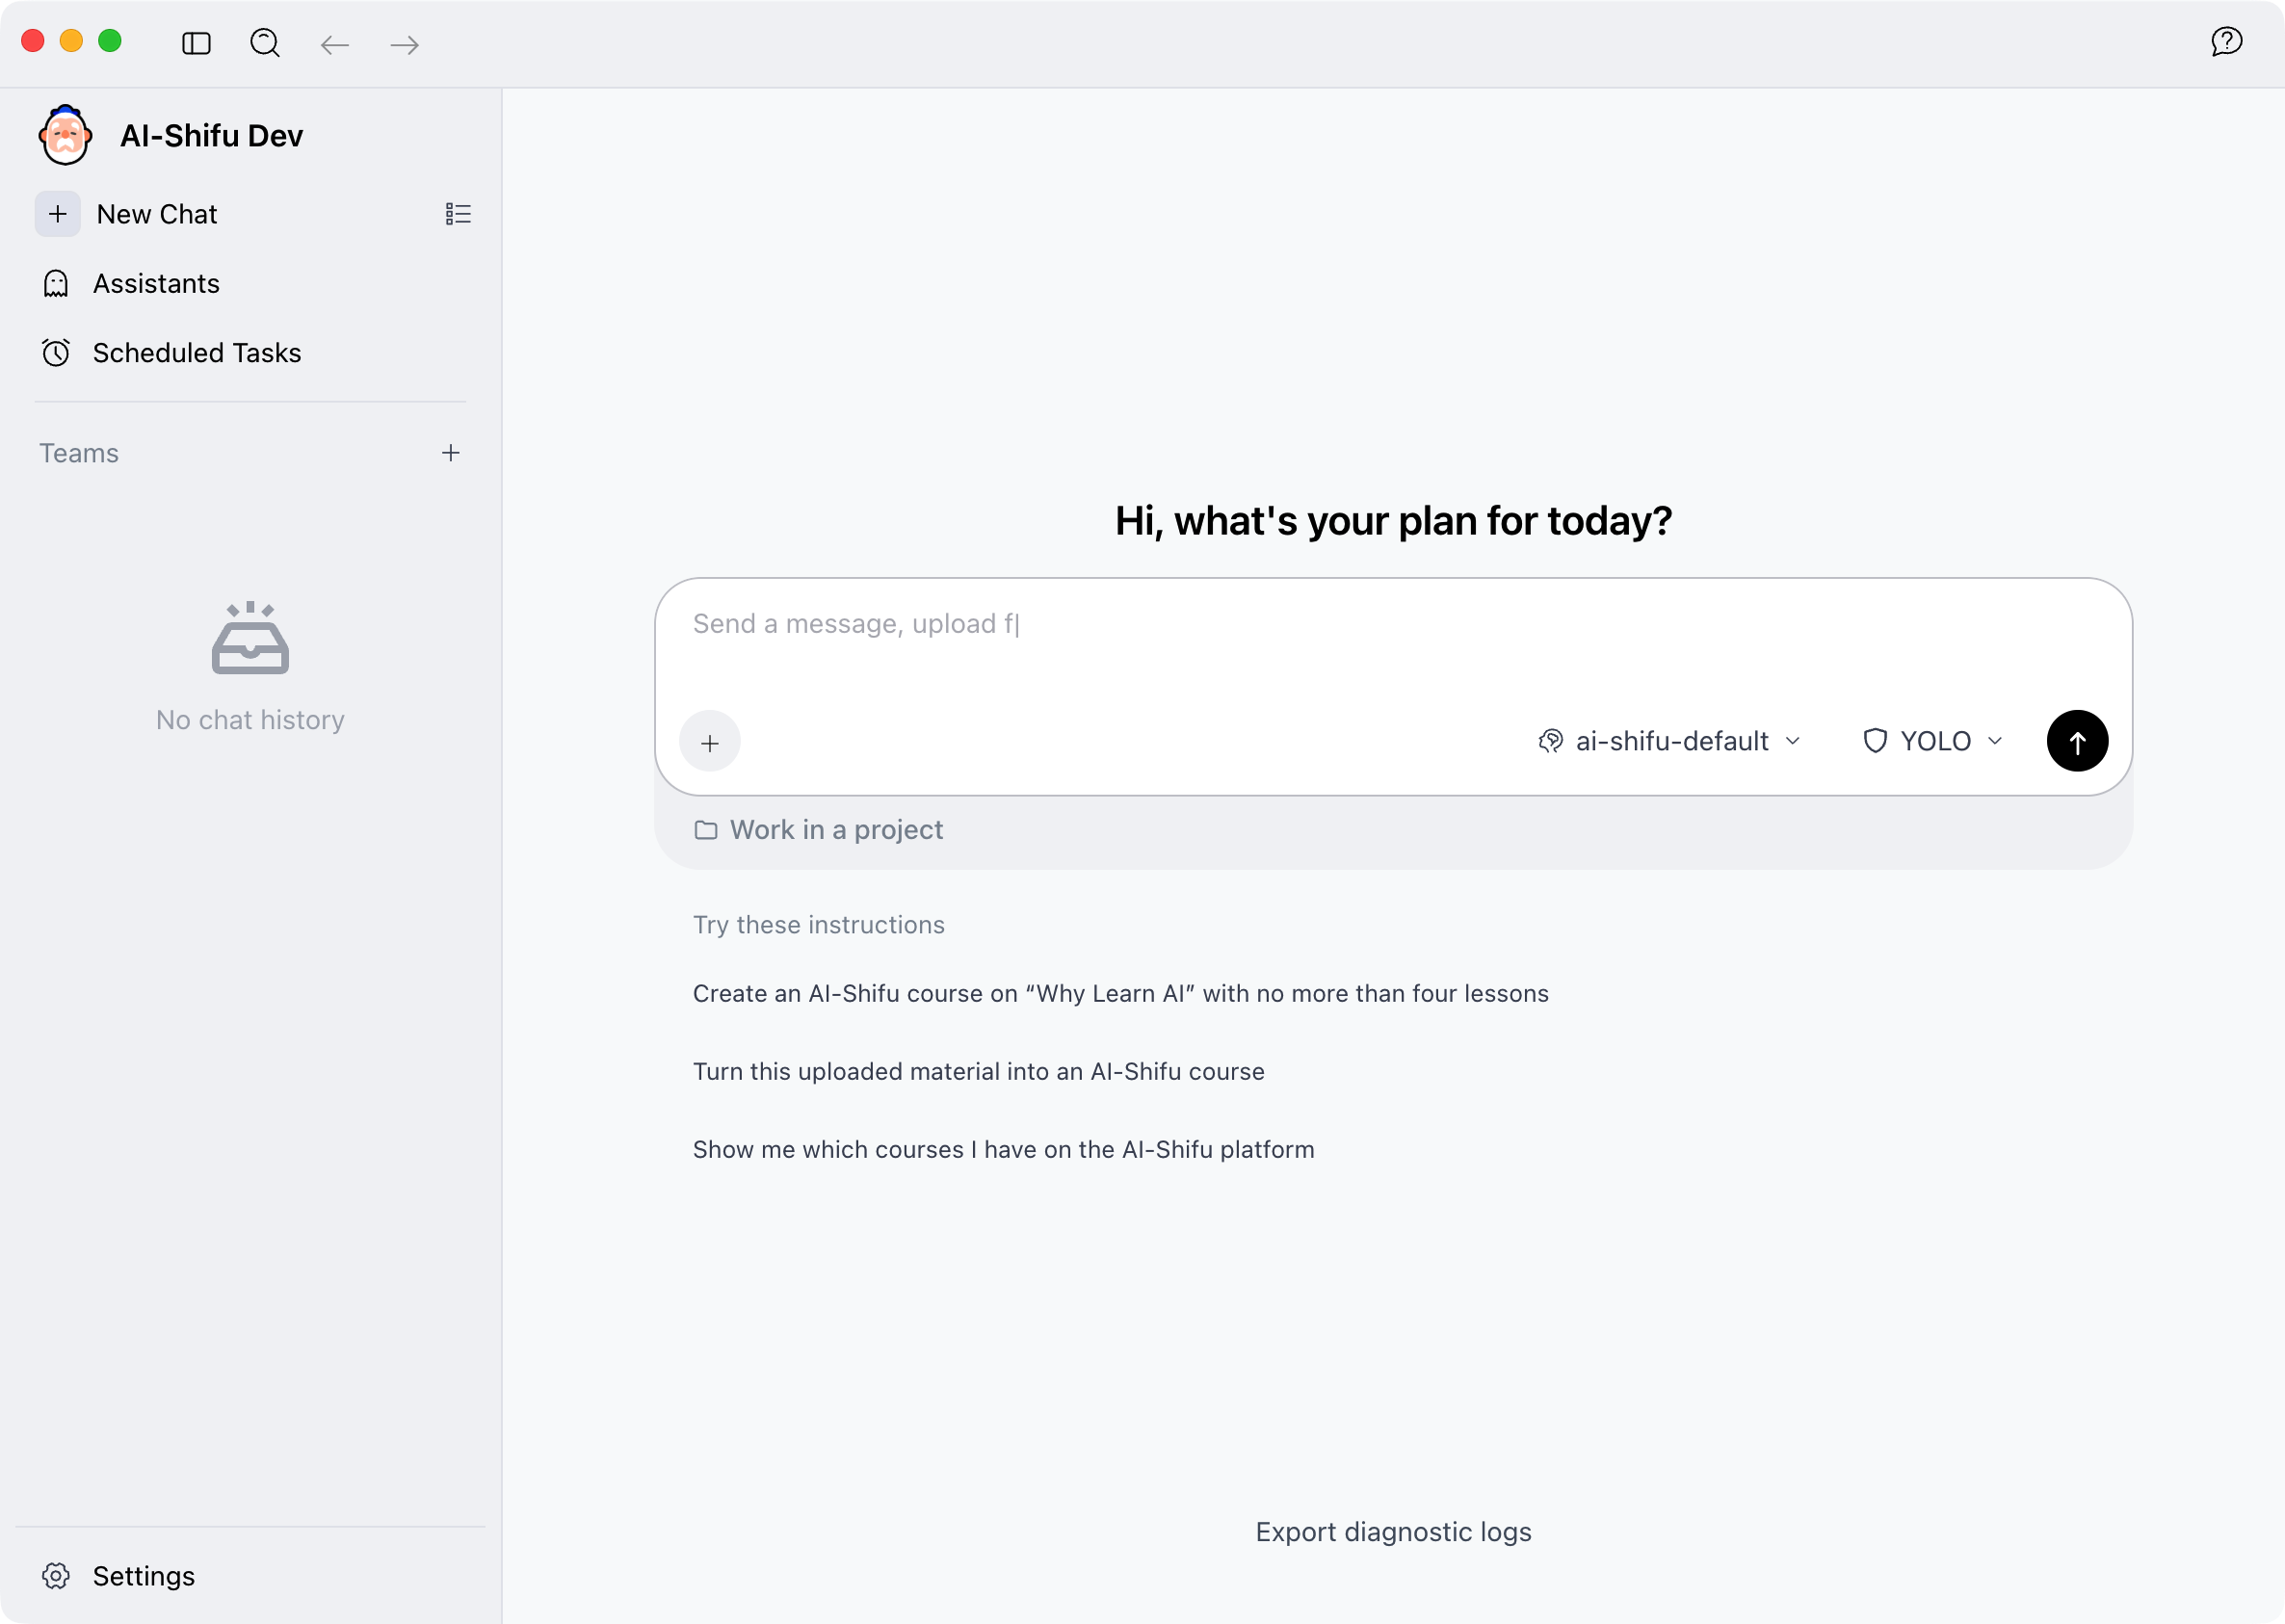The height and width of the screenshot is (1624, 2285).
Task: Expand the ai-shifu-default model dropdown
Action: tap(1670, 741)
